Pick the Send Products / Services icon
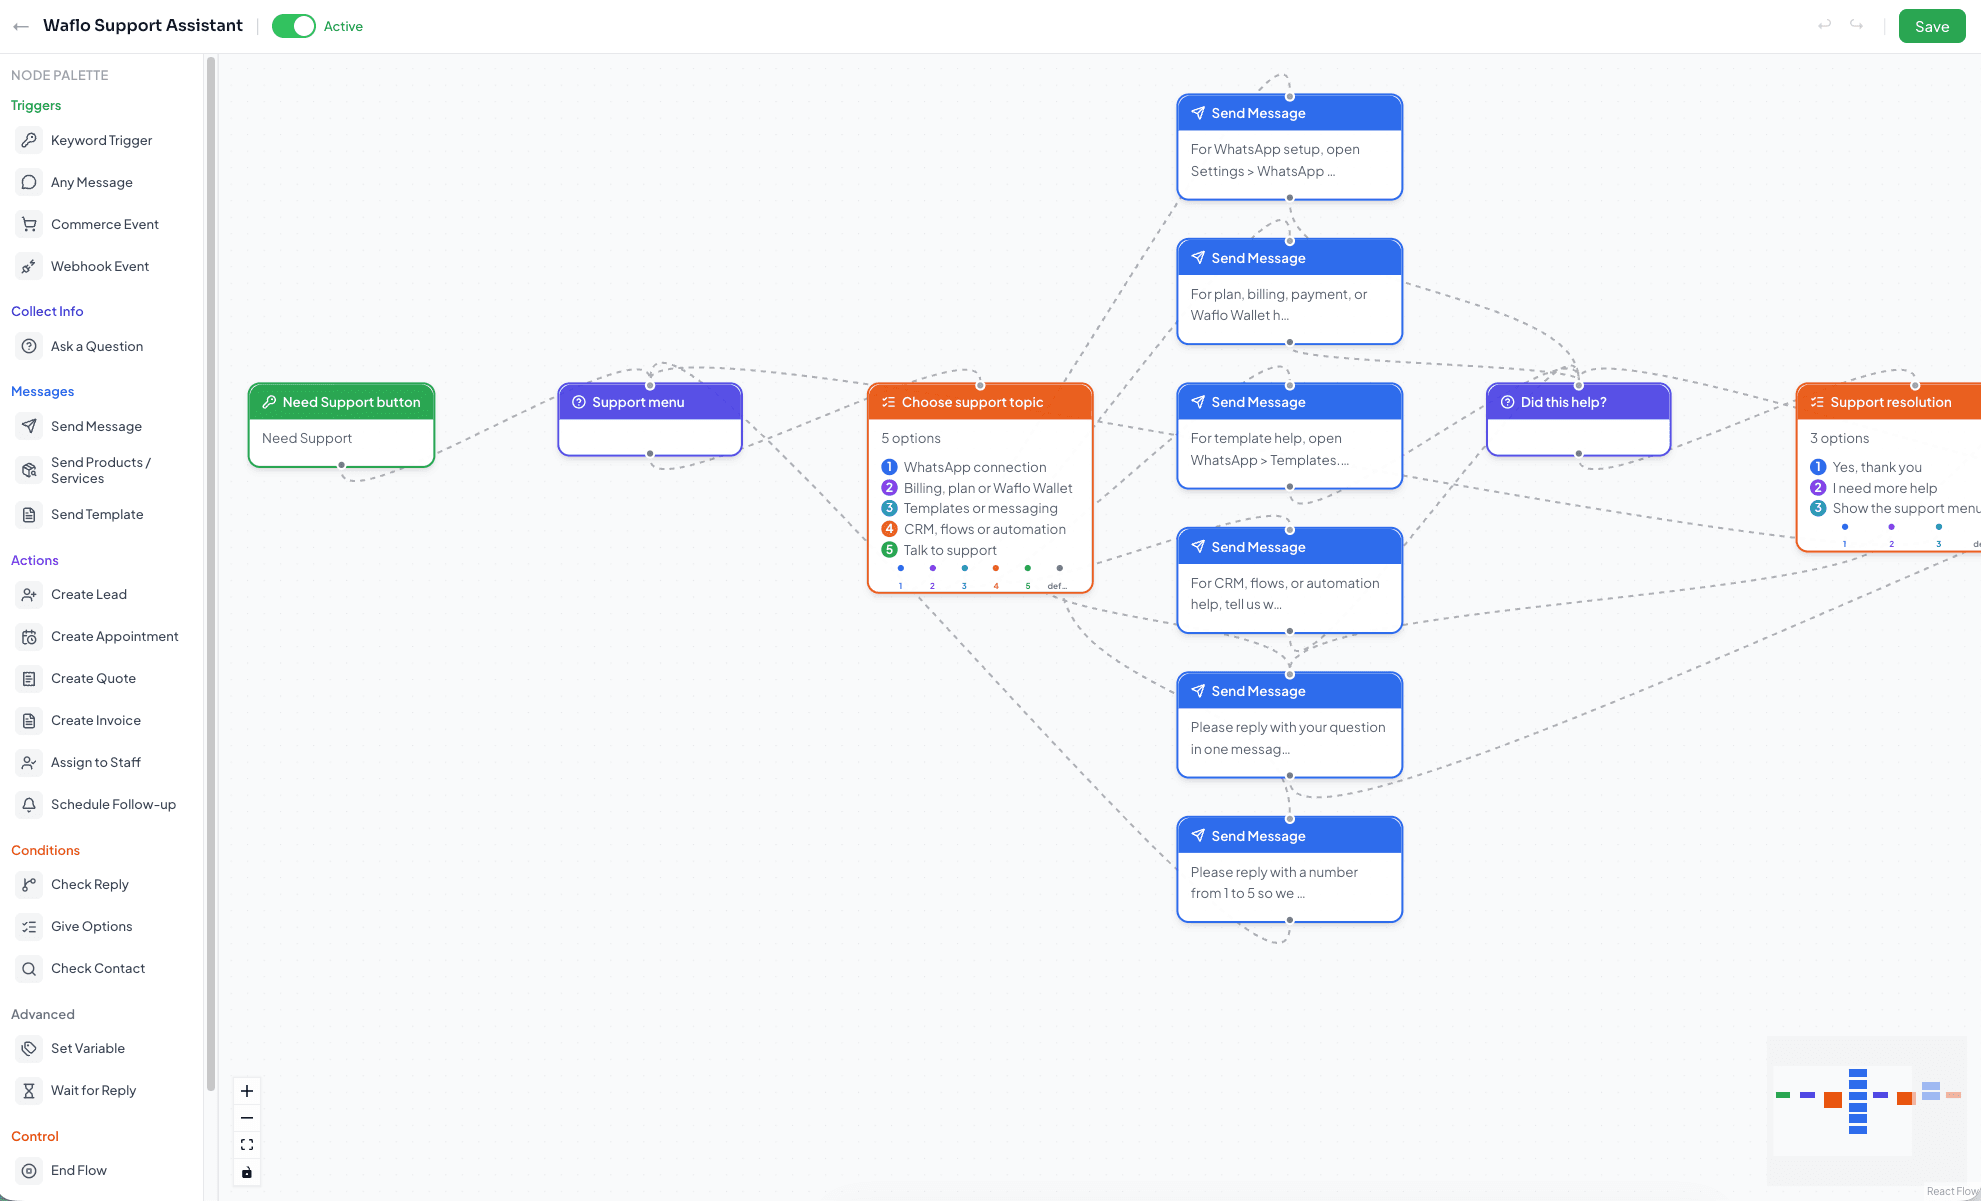 coord(29,470)
